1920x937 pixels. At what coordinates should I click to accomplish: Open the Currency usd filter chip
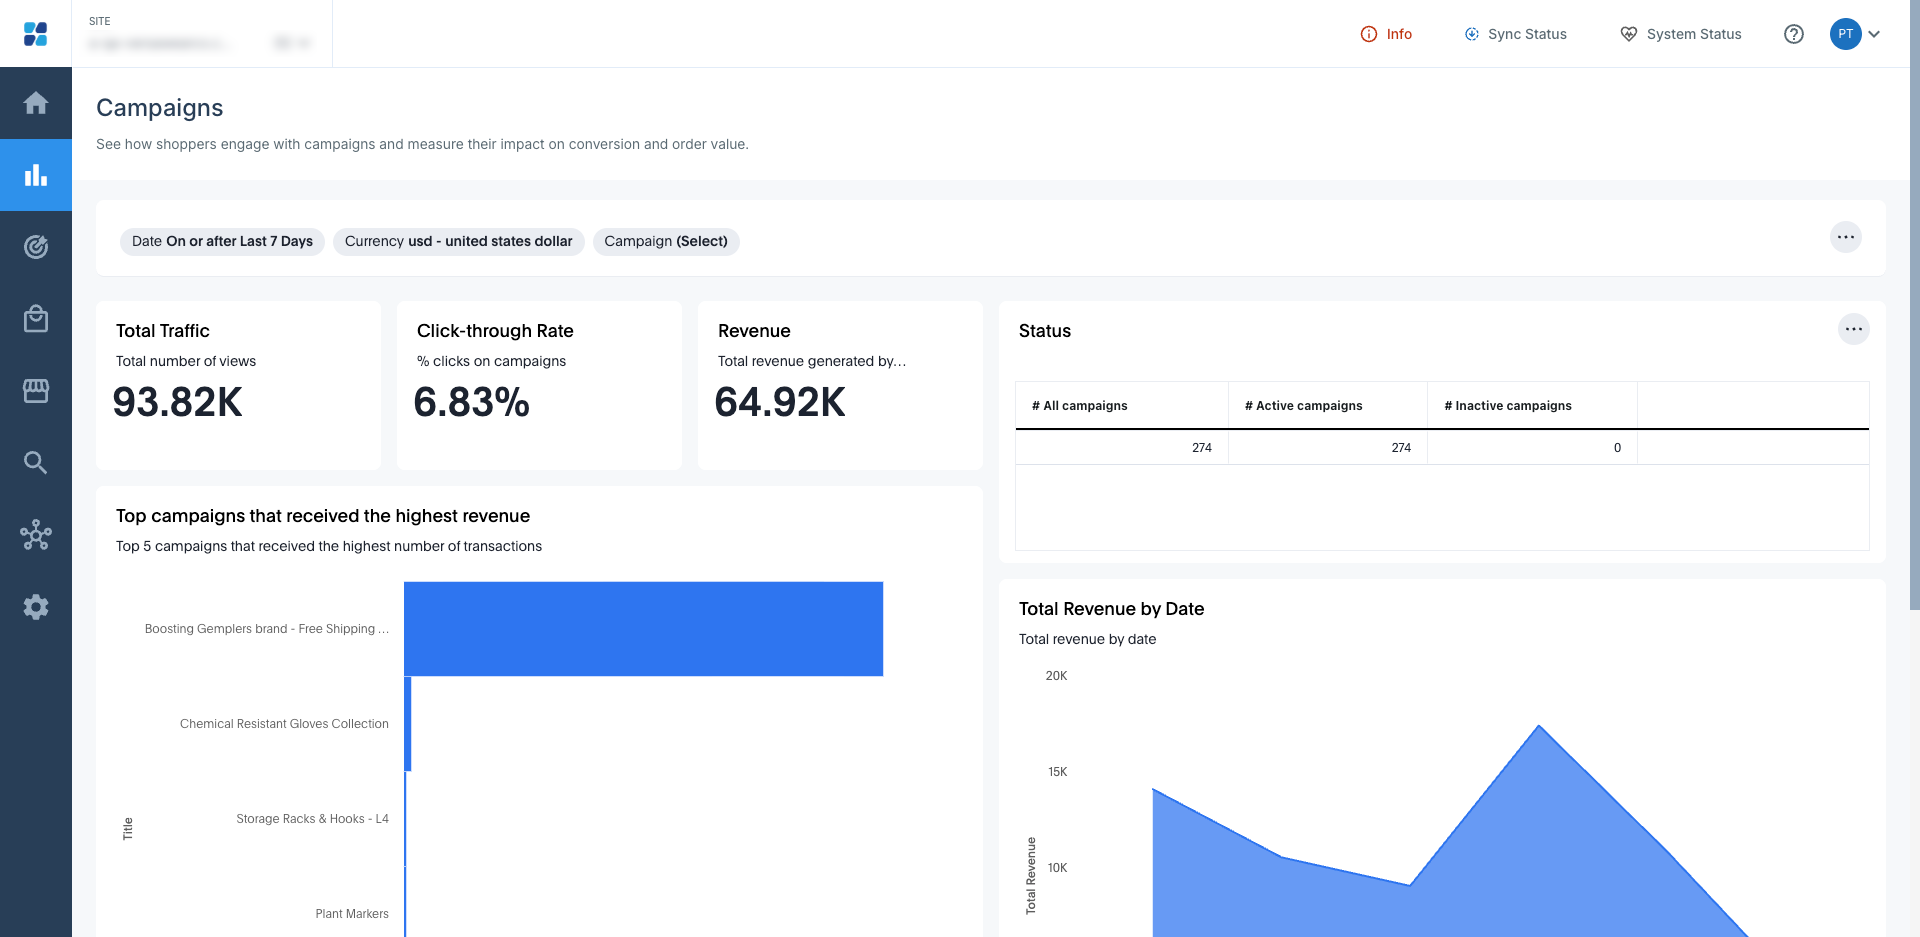coord(458,241)
